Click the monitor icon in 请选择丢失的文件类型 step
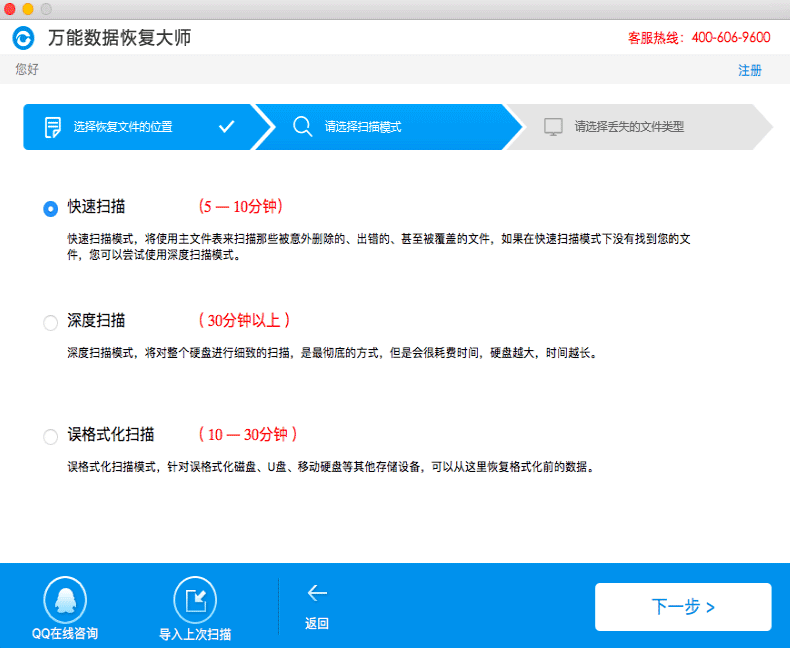The width and height of the screenshot is (790, 649). (x=553, y=127)
